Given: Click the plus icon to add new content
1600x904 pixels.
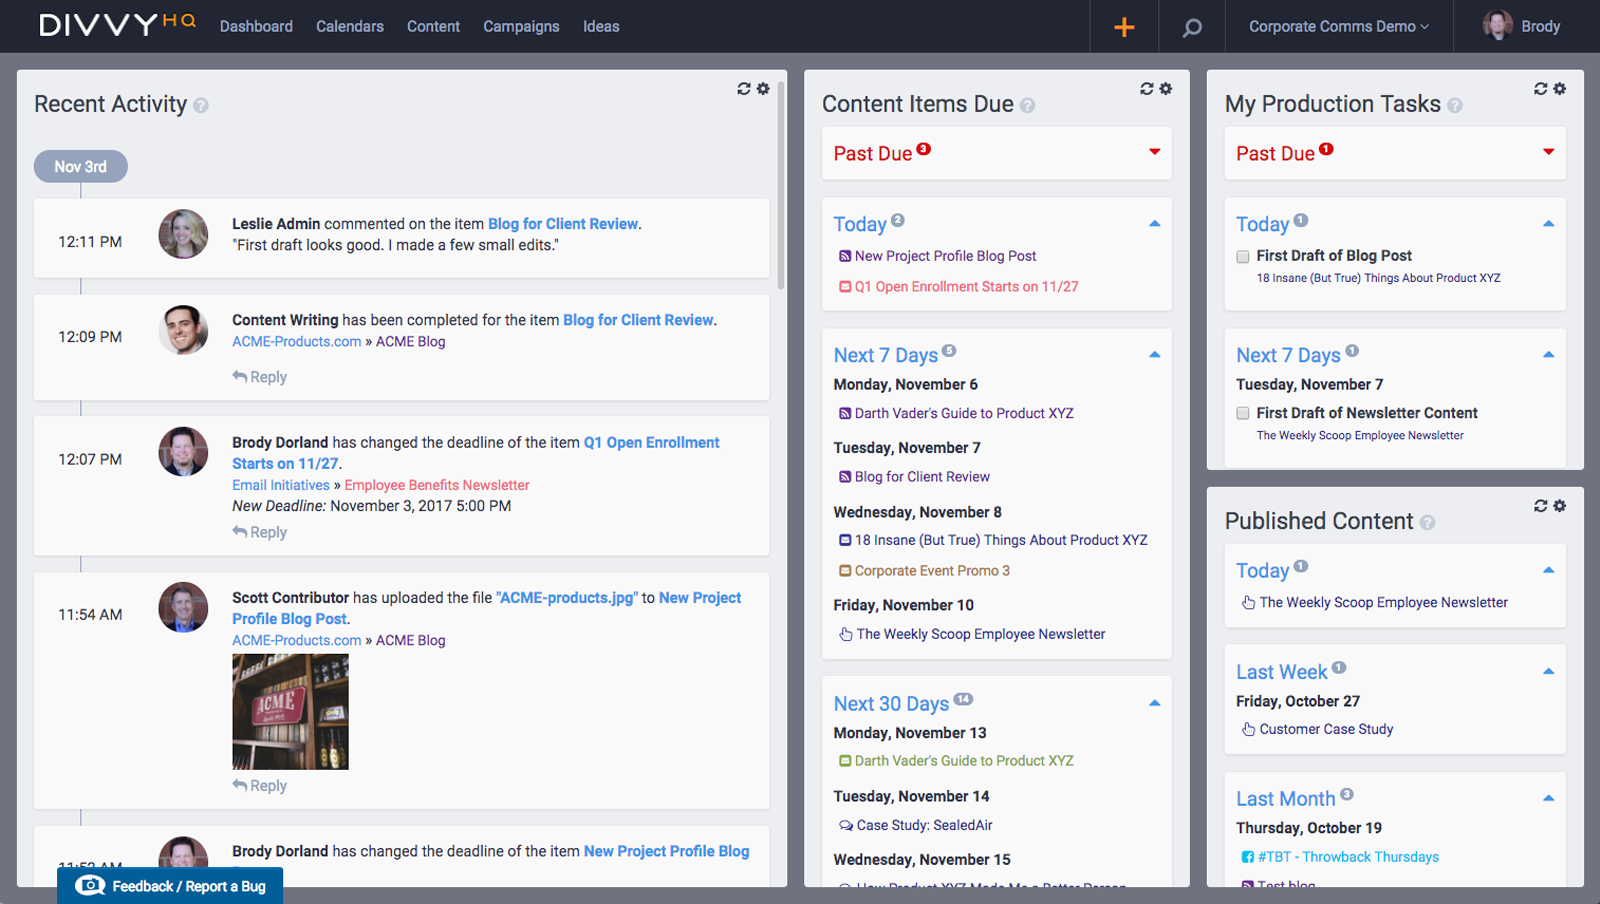Looking at the screenshot, I should click(x=1123, y=27).
